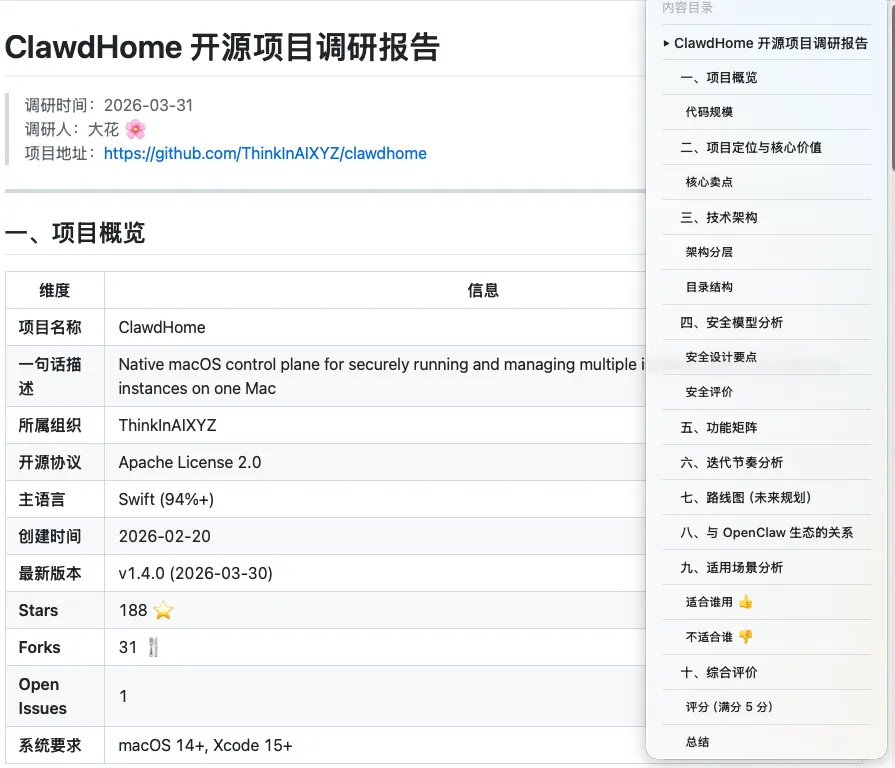The height and width of the screenshot is (768, 895).
Task: Navigate to 六、迭代节奏分析 section
Action: pyautogui.click(x=731, y=462)
